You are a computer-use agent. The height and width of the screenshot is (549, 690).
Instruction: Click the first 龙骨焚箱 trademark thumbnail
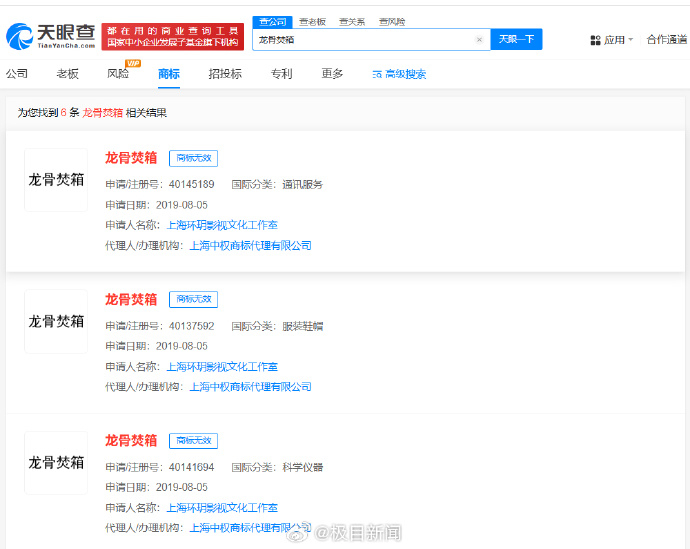56,180
